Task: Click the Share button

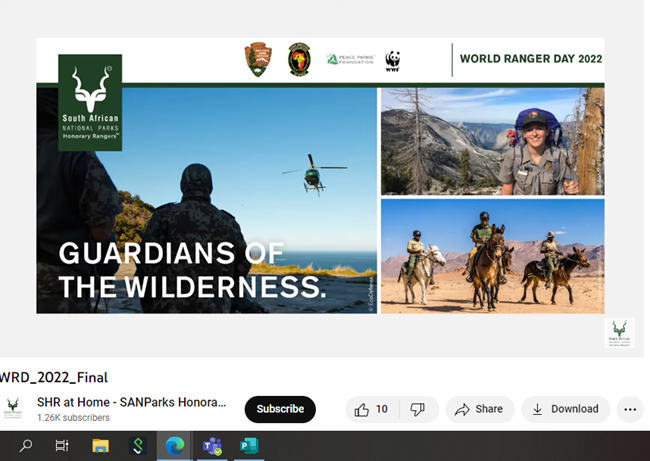Action: click(x=479, y=409)
